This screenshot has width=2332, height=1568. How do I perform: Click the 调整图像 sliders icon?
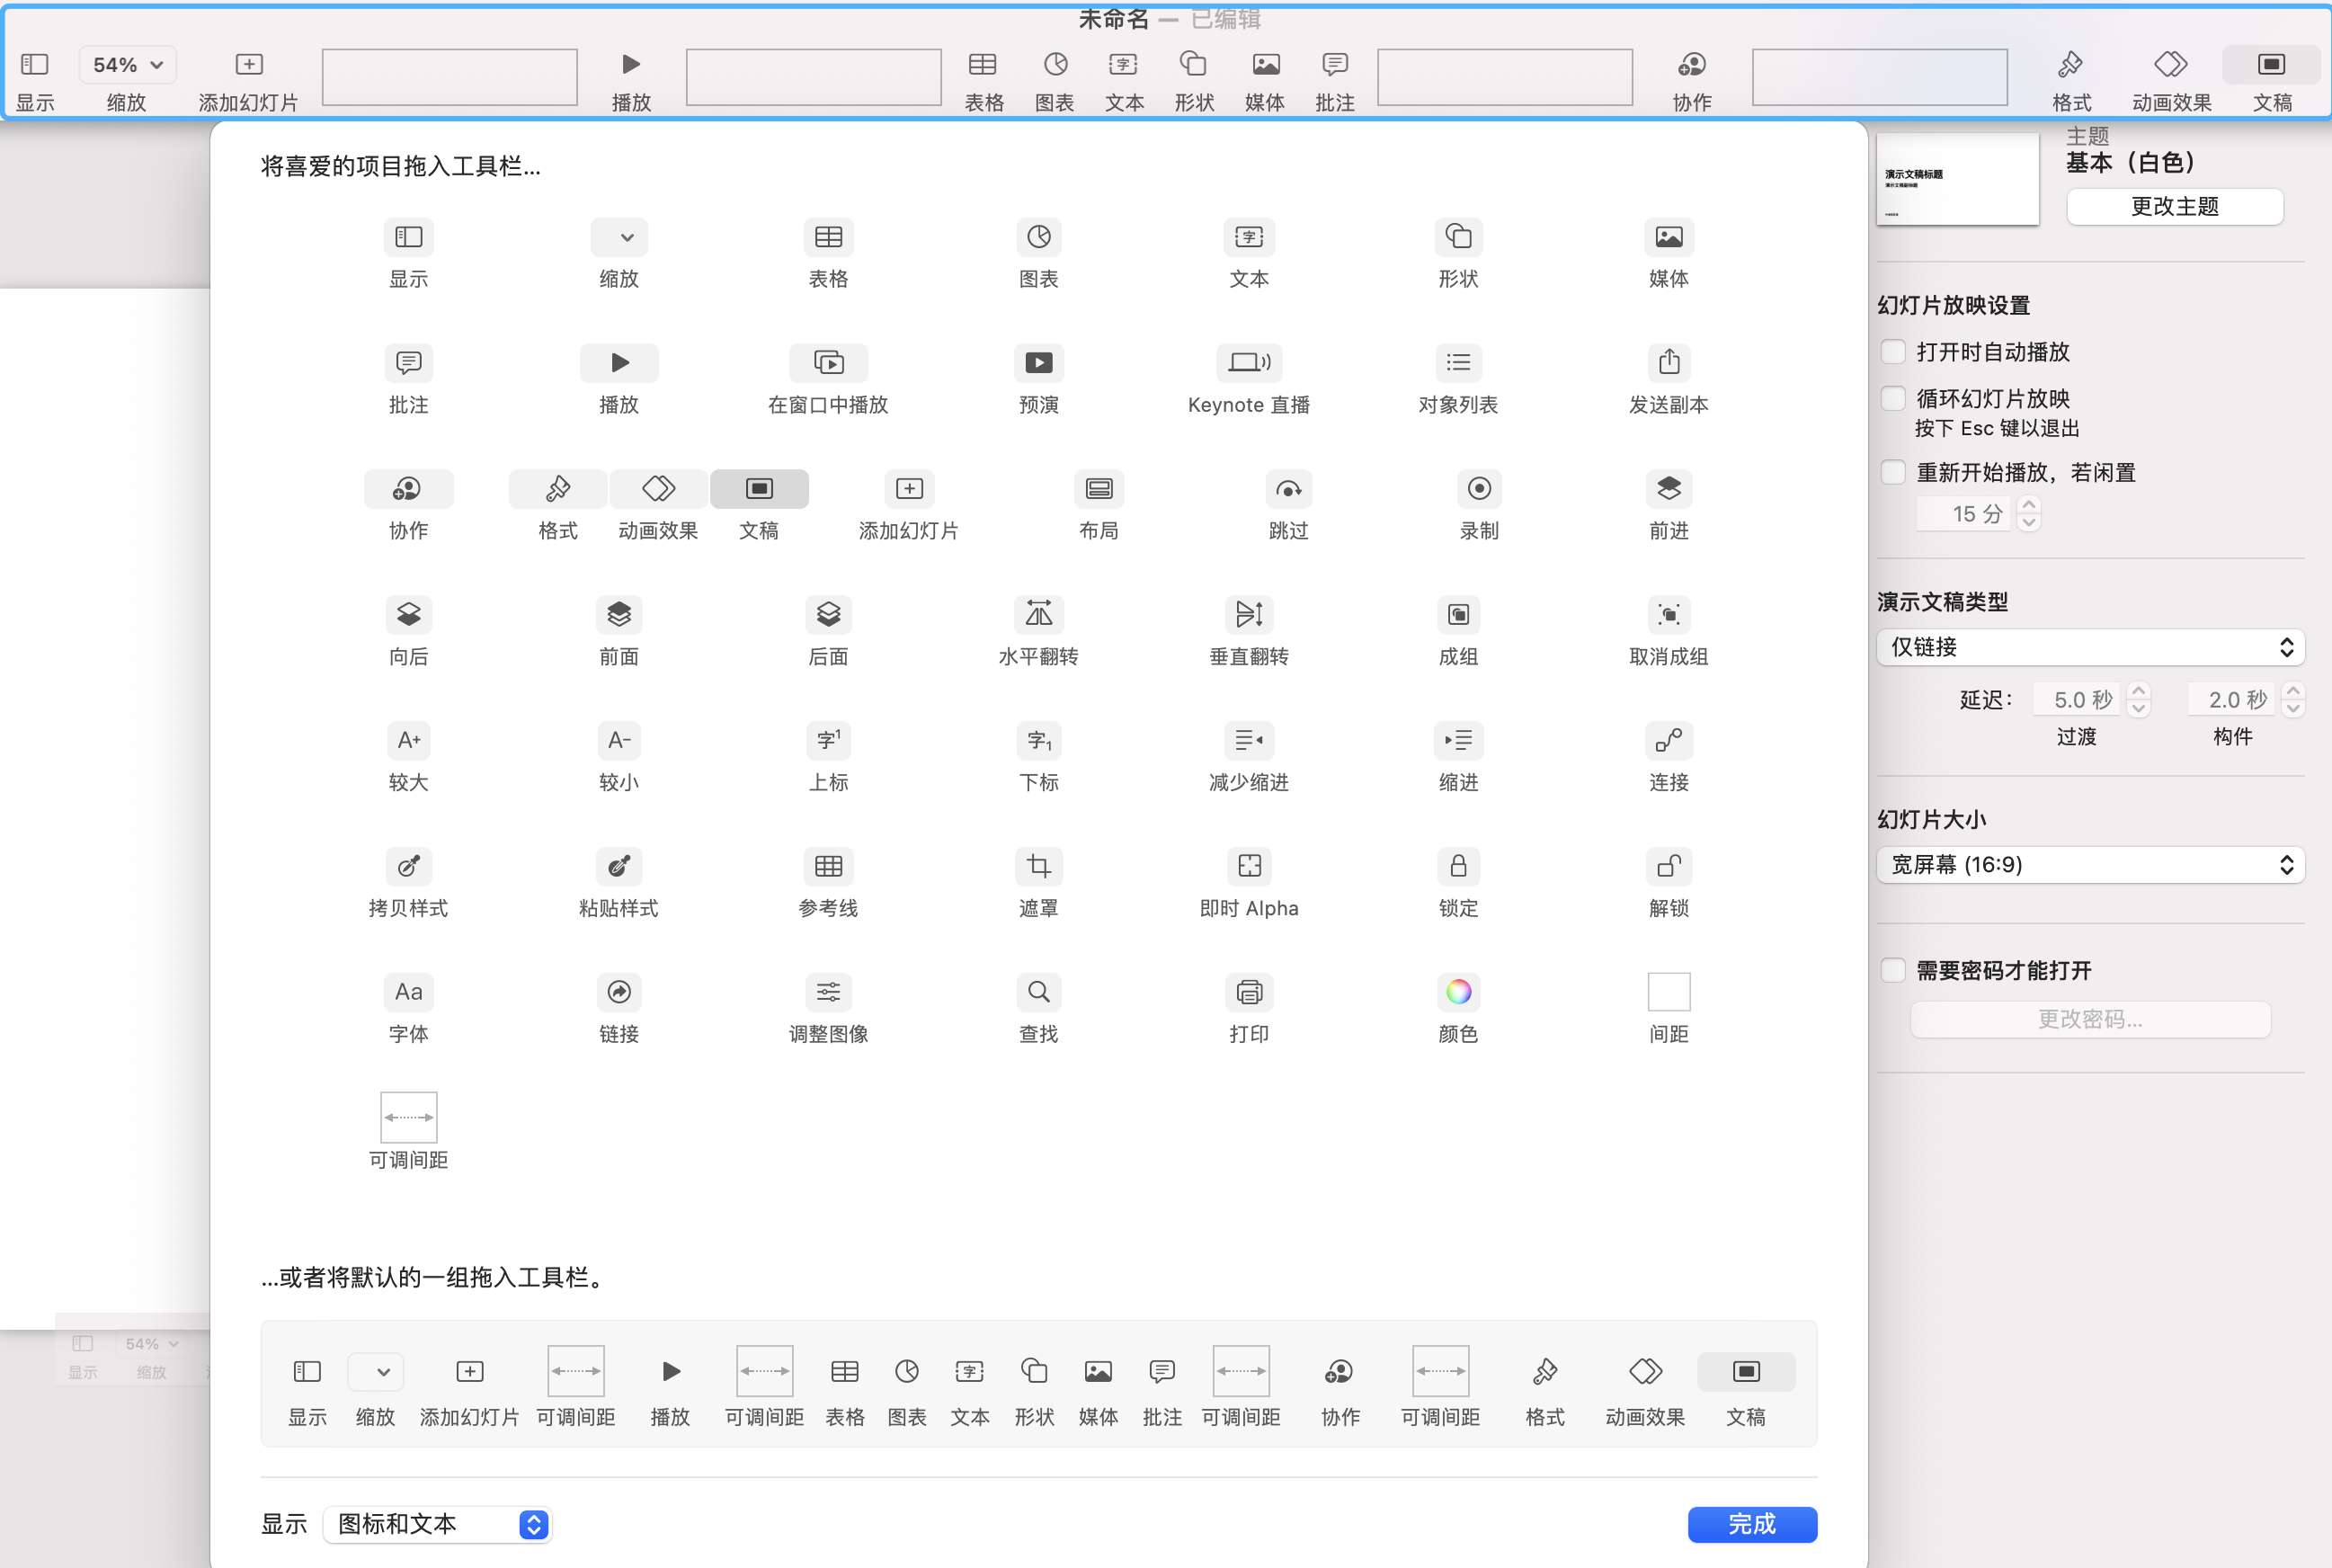828,992
